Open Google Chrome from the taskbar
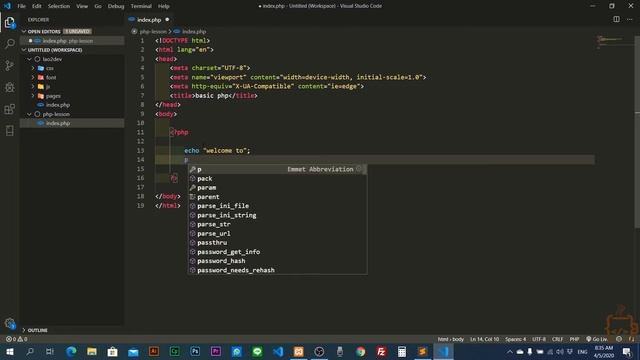 (360, 351)
